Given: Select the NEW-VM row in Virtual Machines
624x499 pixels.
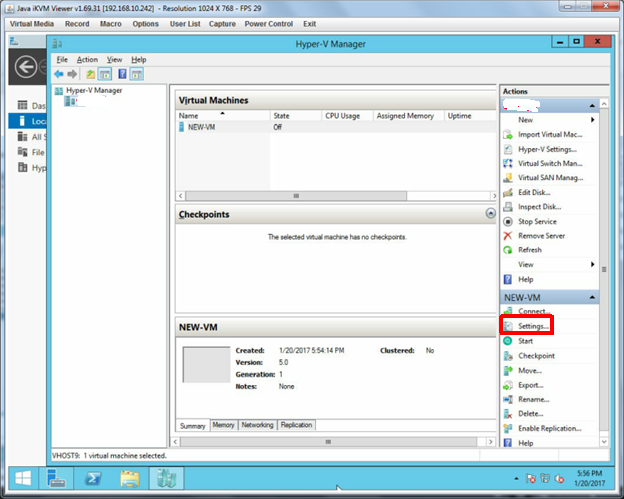Looking at the screenshot, I should [336, 127].
